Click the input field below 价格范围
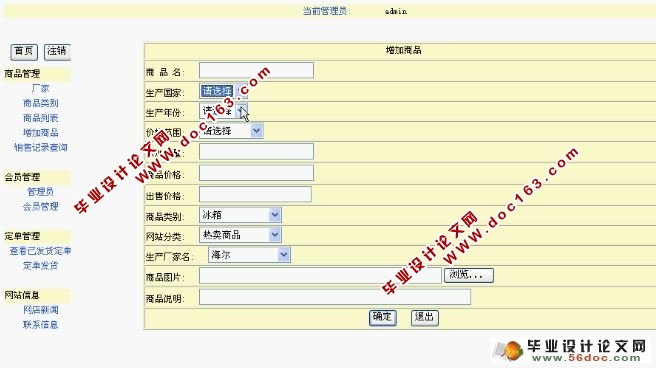 coord(256,151)
